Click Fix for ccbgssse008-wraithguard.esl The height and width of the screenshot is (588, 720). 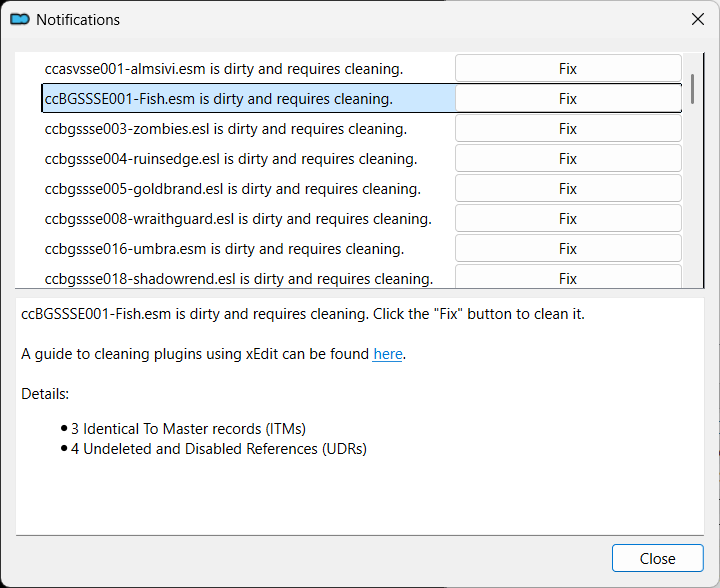568,218
